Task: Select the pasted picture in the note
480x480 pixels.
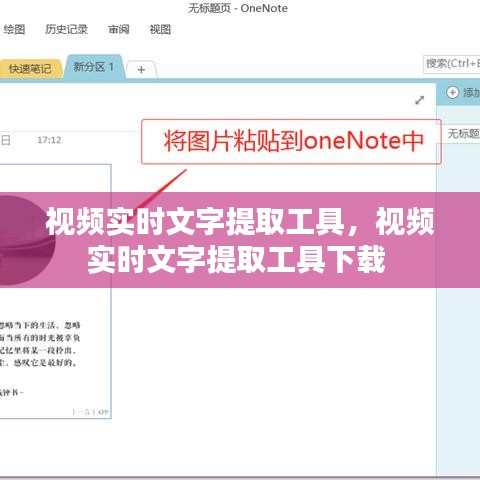Action: pos(55,291)
